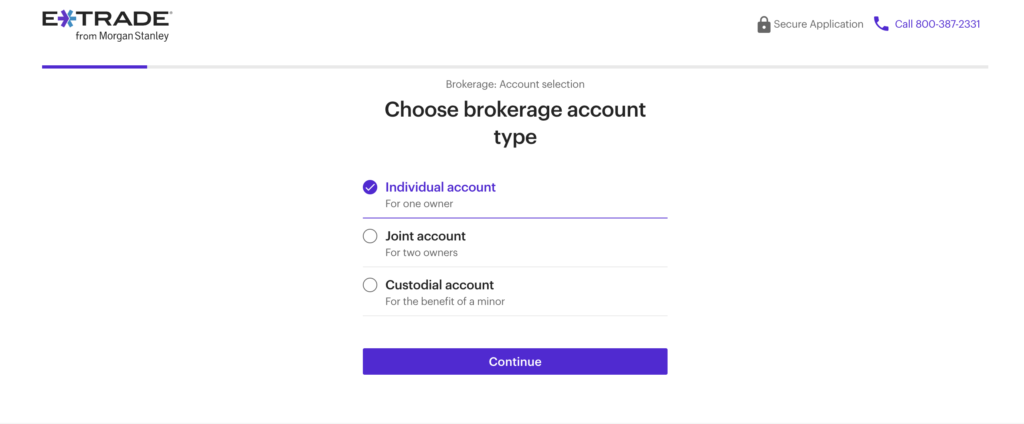This screenshot has width=1024, height=424.
Task: Click the Secure Application text
Action: (x=818, y=24)
